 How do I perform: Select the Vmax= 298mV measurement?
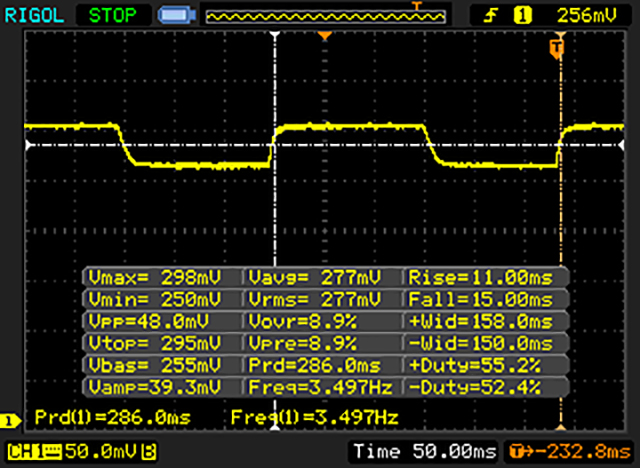click(x=162, y=277)
